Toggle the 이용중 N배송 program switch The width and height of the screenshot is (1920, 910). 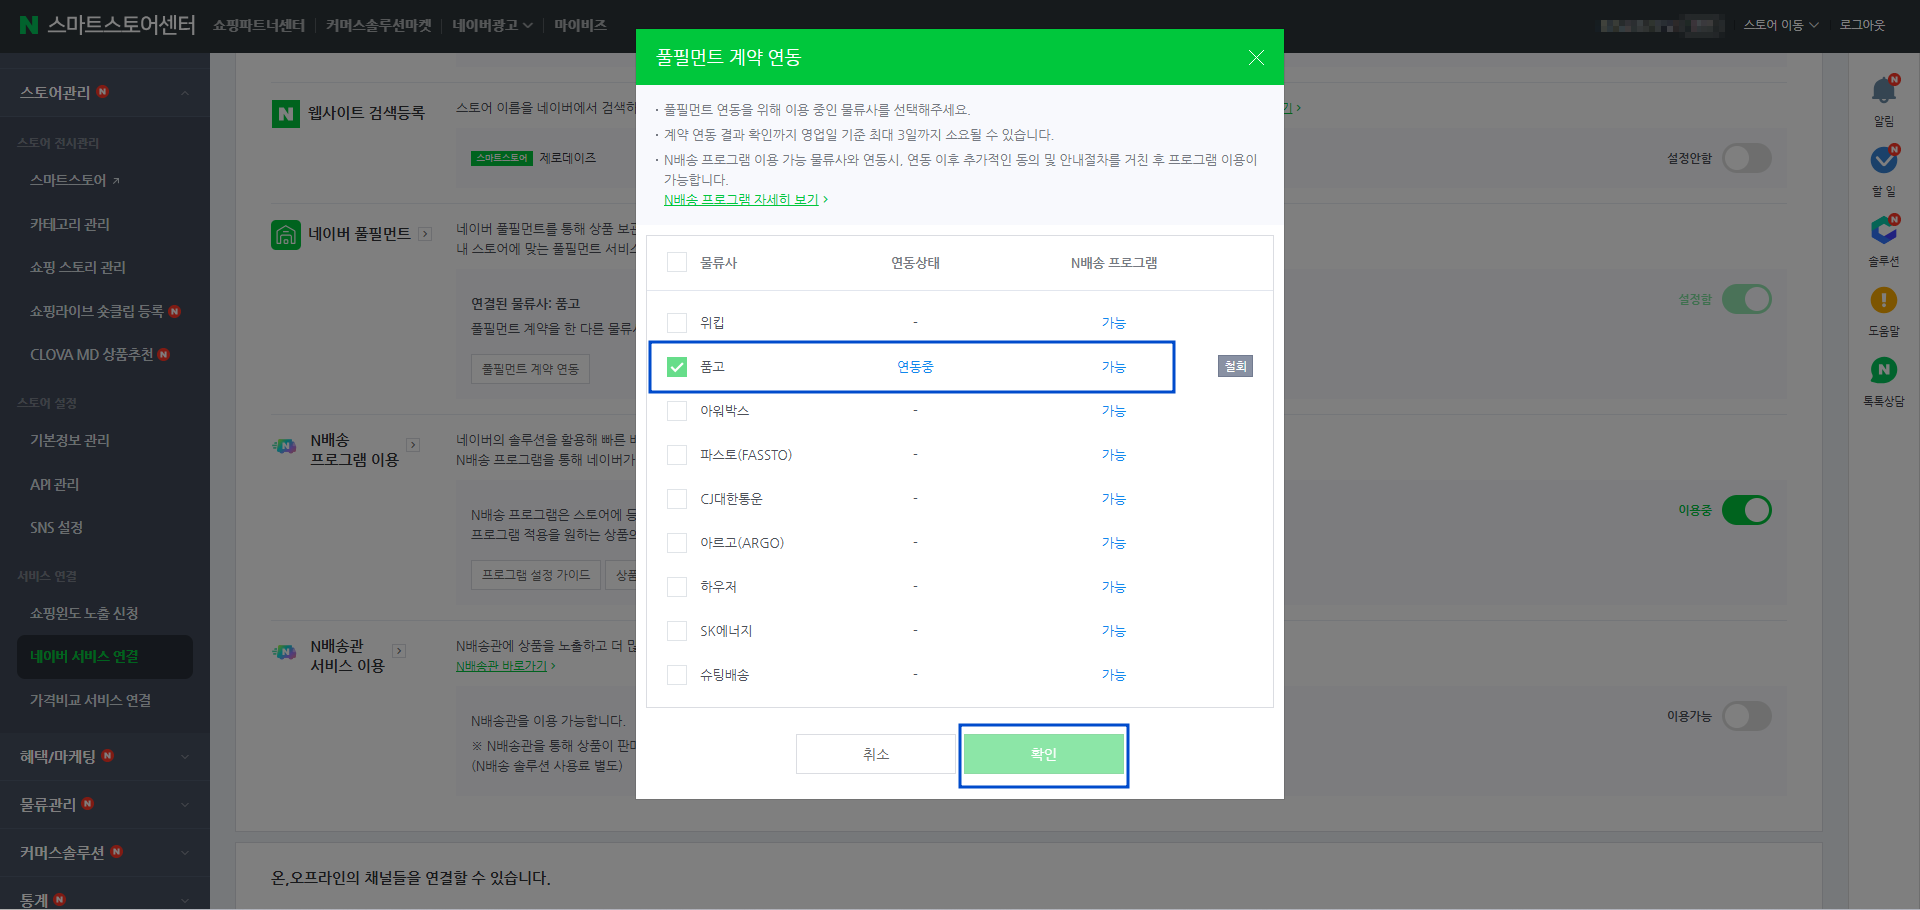click(x=1747, y=510)
